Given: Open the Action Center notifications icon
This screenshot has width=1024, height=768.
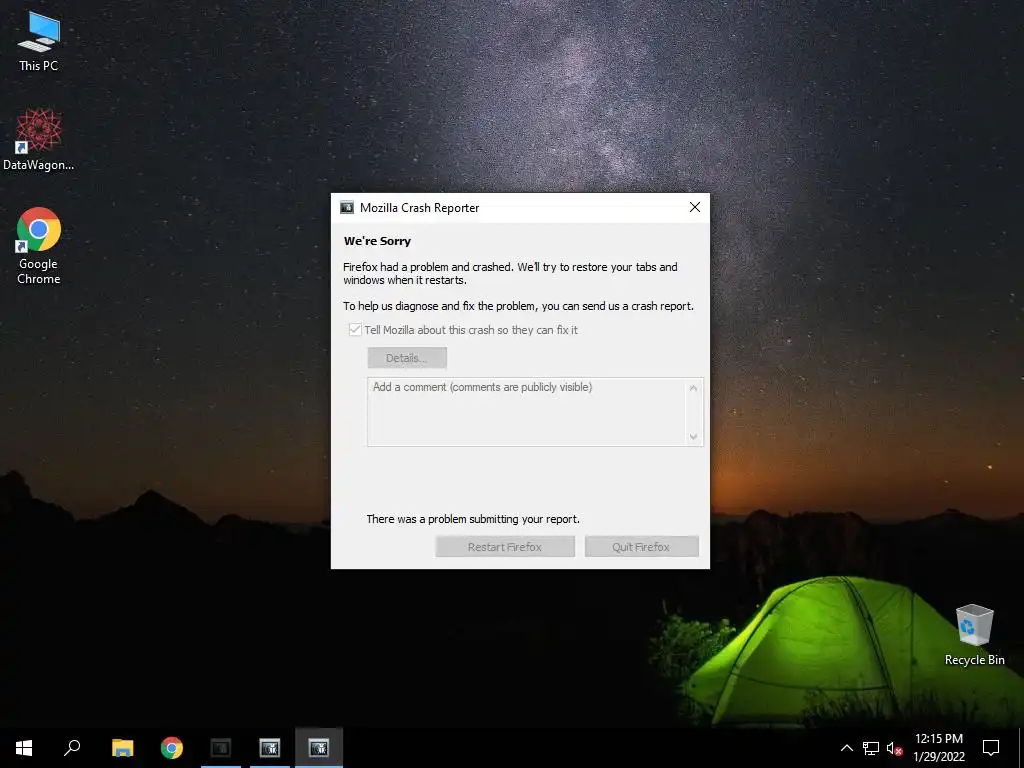Looking at the screenshot, I should point(991,748).
